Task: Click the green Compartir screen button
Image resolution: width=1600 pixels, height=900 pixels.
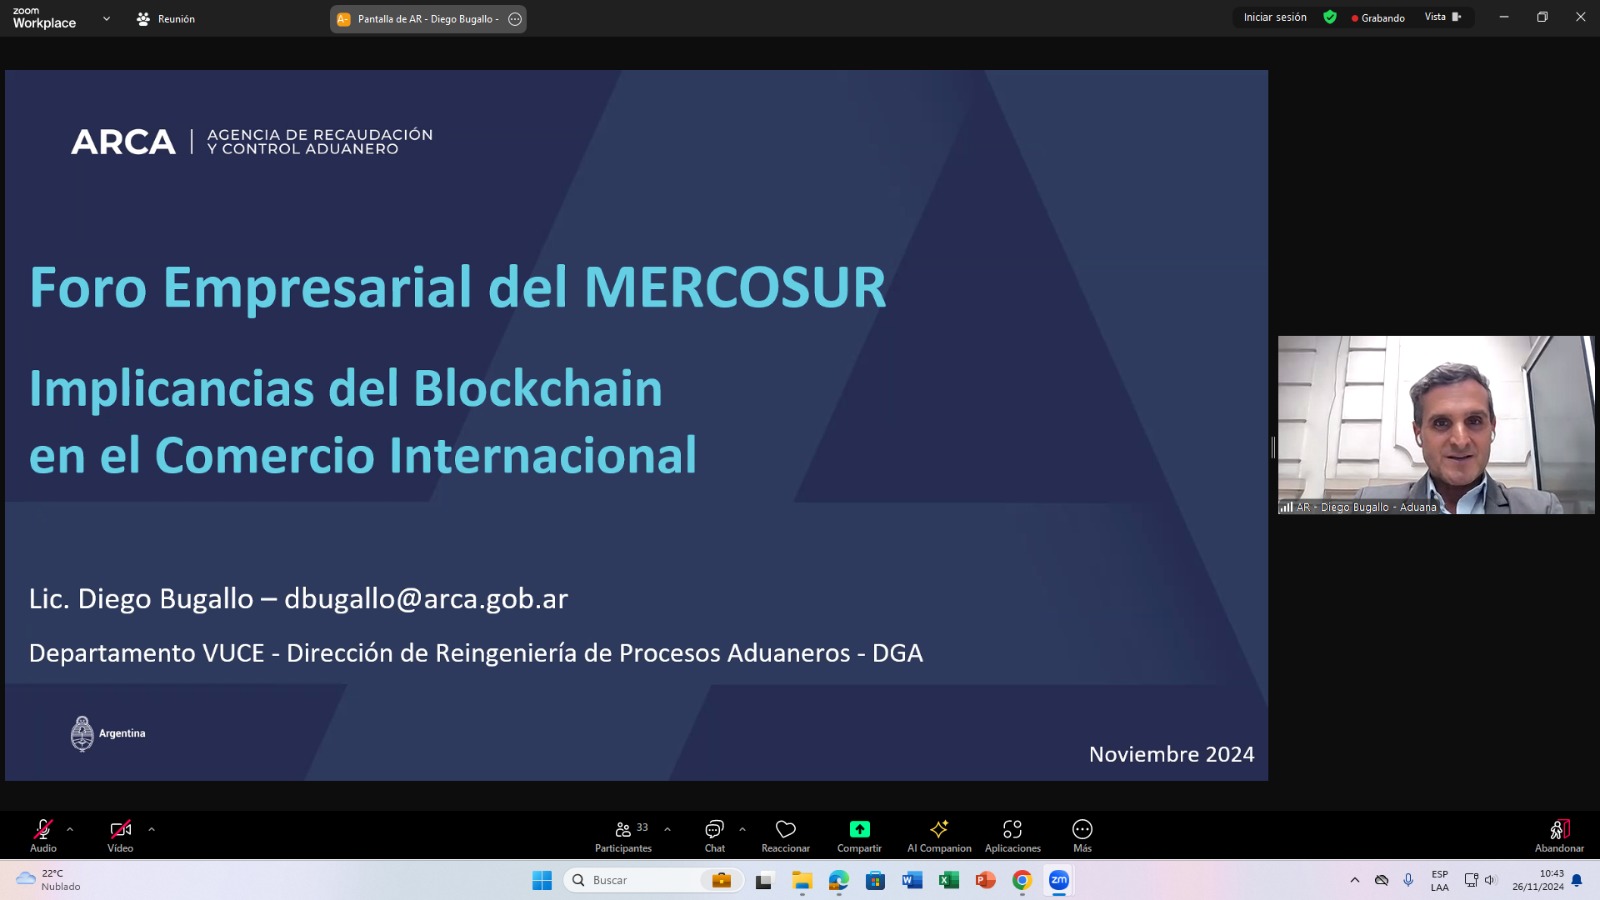Action: [x=859, y=835]
